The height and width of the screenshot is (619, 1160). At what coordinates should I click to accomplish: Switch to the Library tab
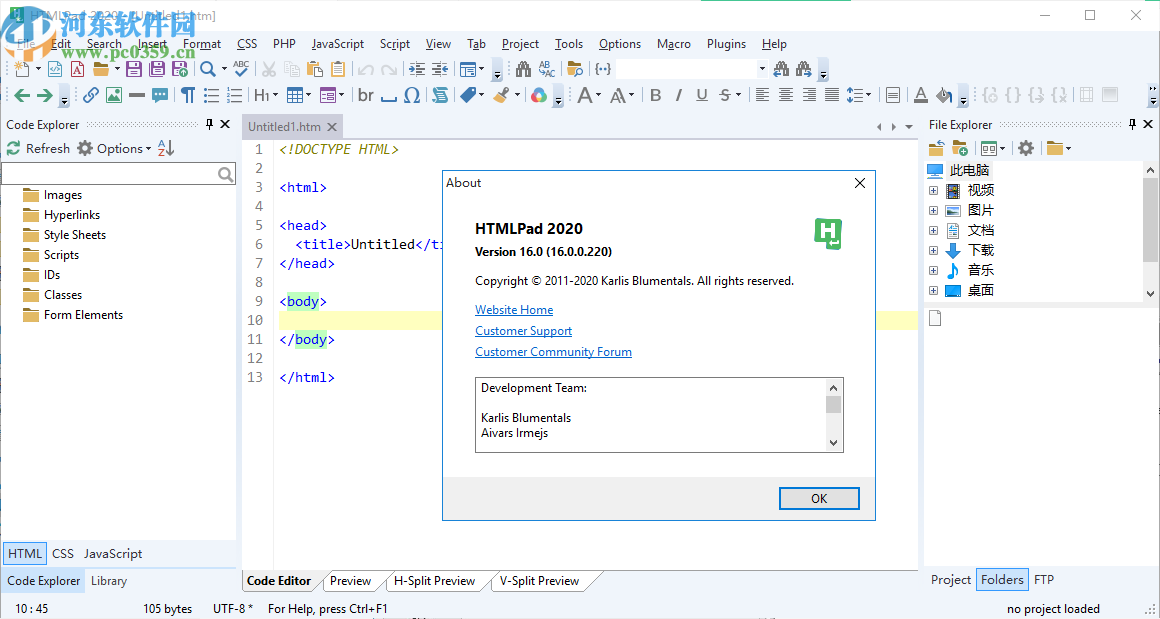click(x=109, y=581)
